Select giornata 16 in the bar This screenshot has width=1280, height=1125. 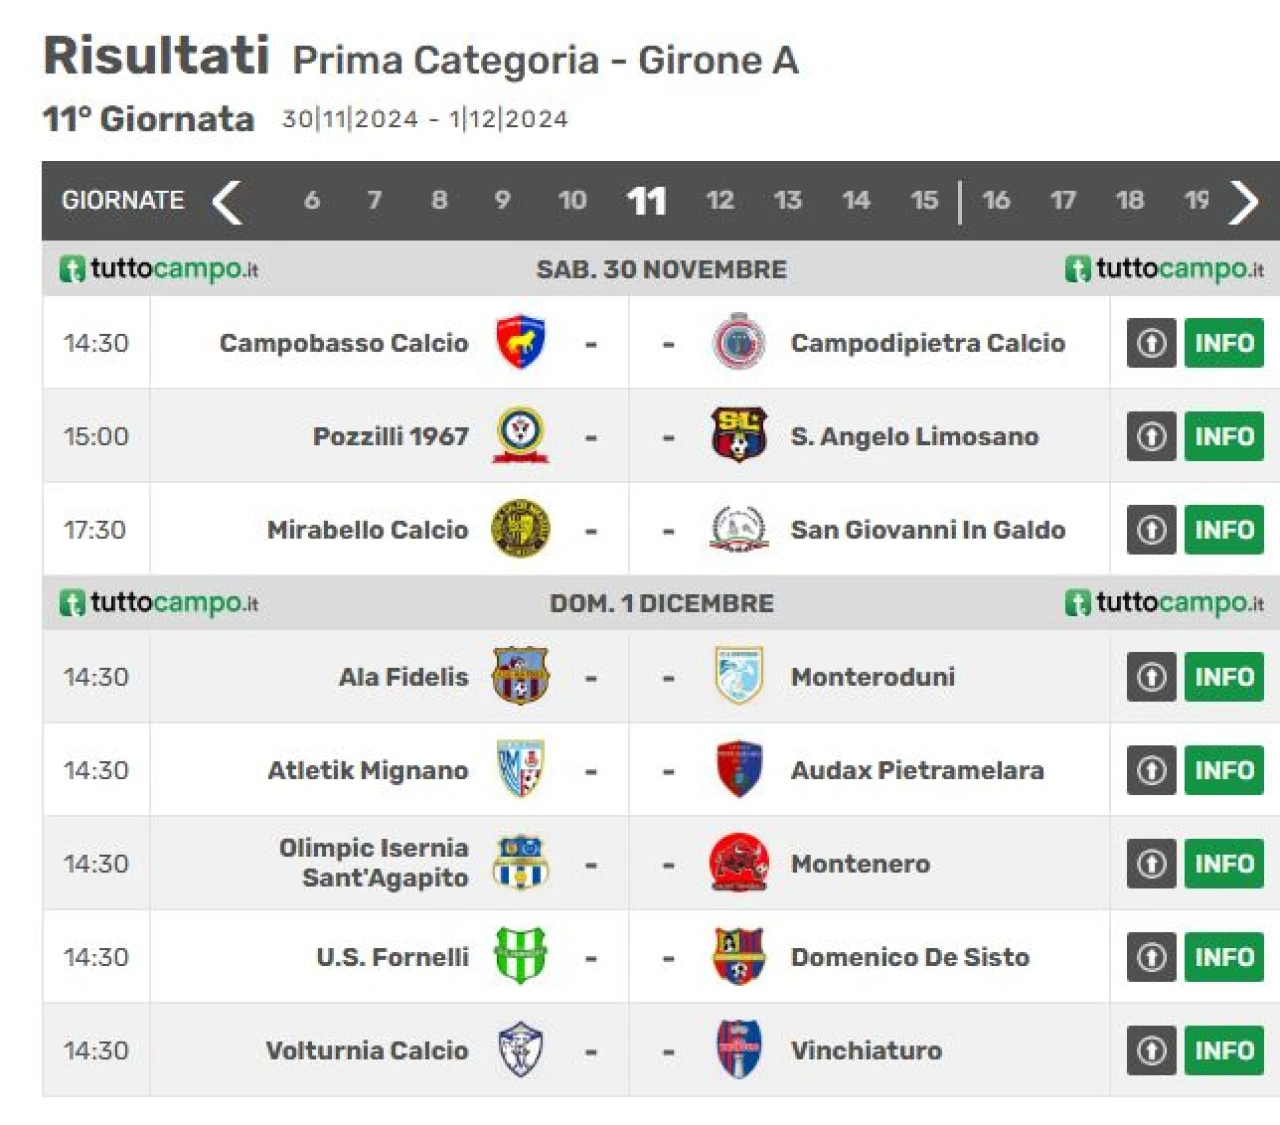pyautogui.click(x=996, y=200)
